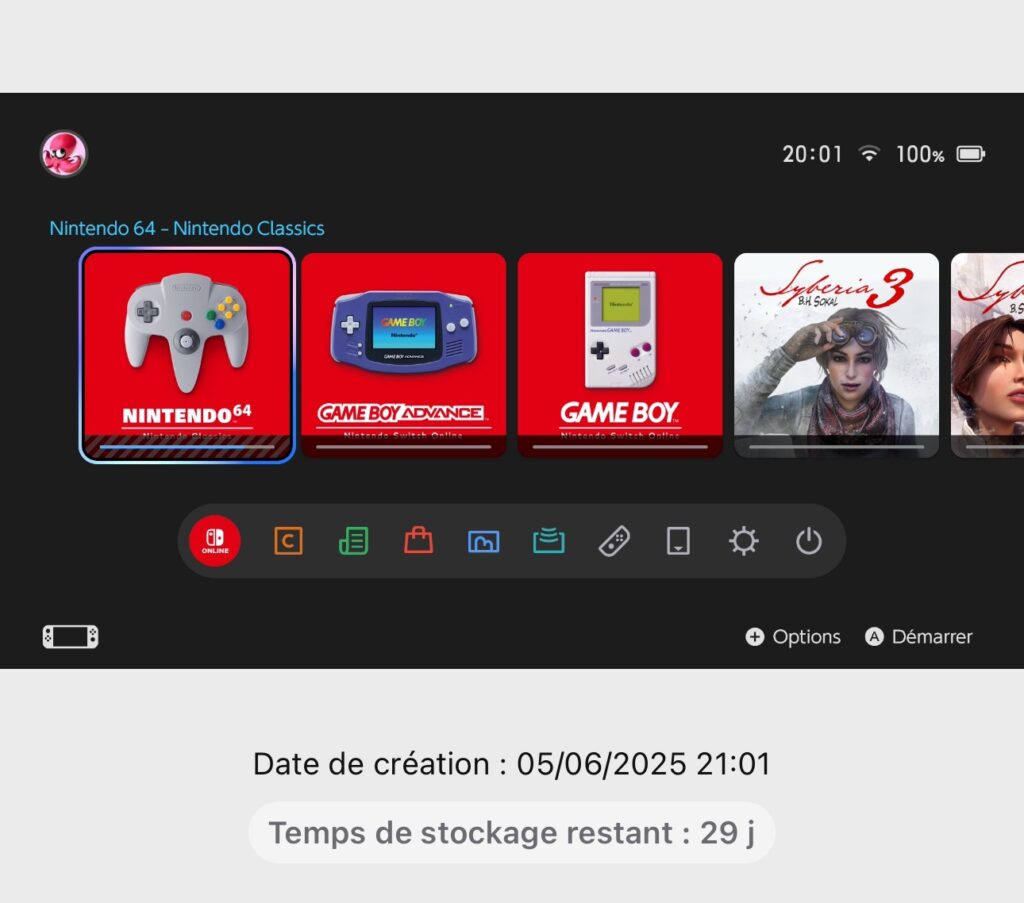Image resolution: width=1024 pixels, height=903 pixels.
Task: Click the Date de création text
Action: tap(512, 764)
